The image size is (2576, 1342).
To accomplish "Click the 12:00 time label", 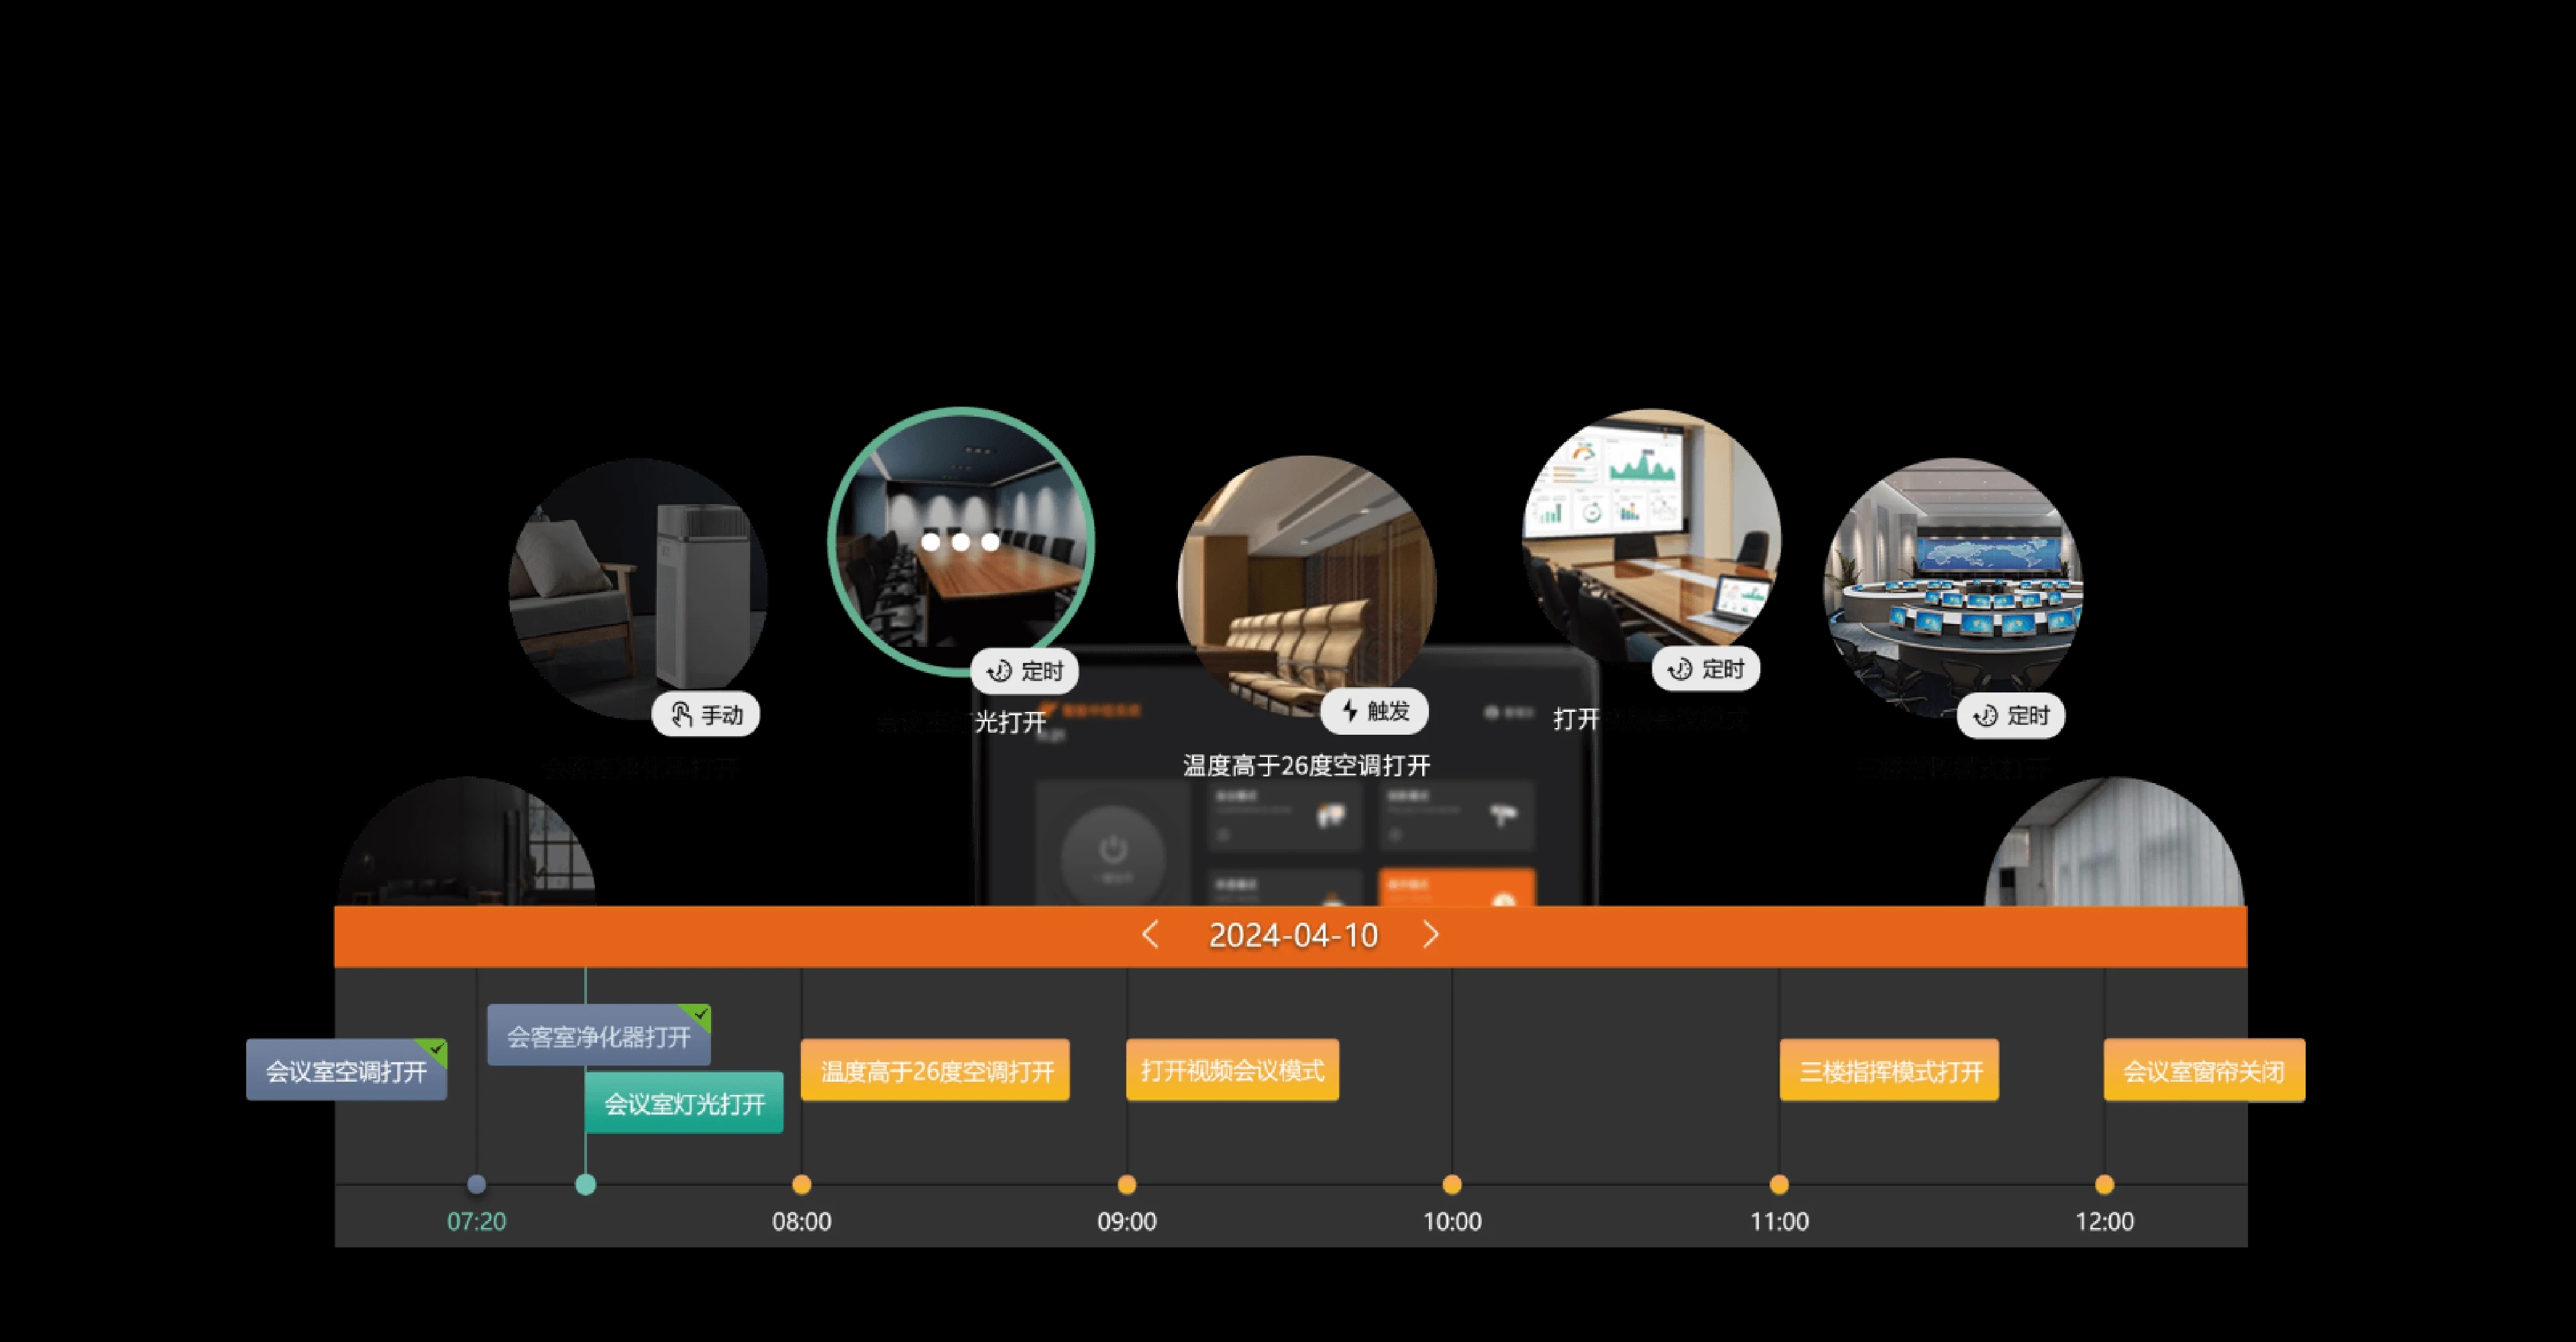I will click(x=2105, y=1221).
